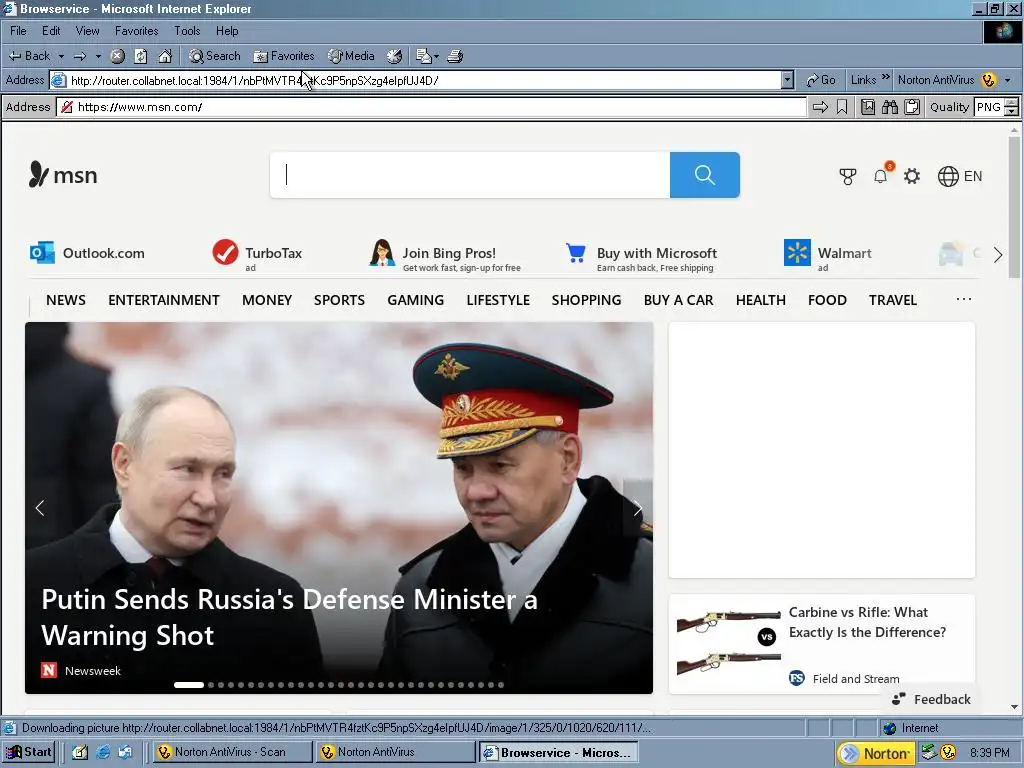Open the Search toolbar button
The image size is (1024, 768).
click(215, 56)
